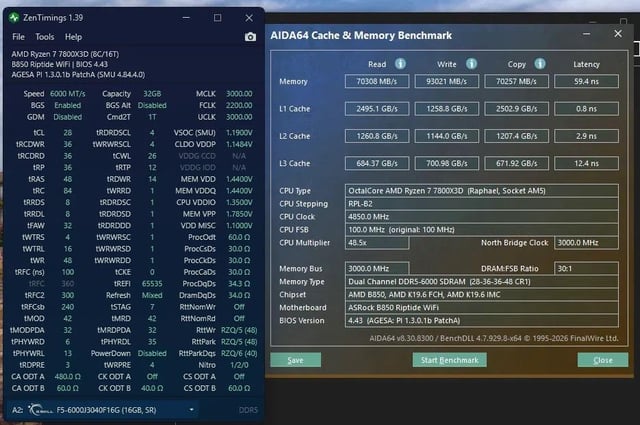Click the Memory Copy 70257 MB/s field

point(516,81)
